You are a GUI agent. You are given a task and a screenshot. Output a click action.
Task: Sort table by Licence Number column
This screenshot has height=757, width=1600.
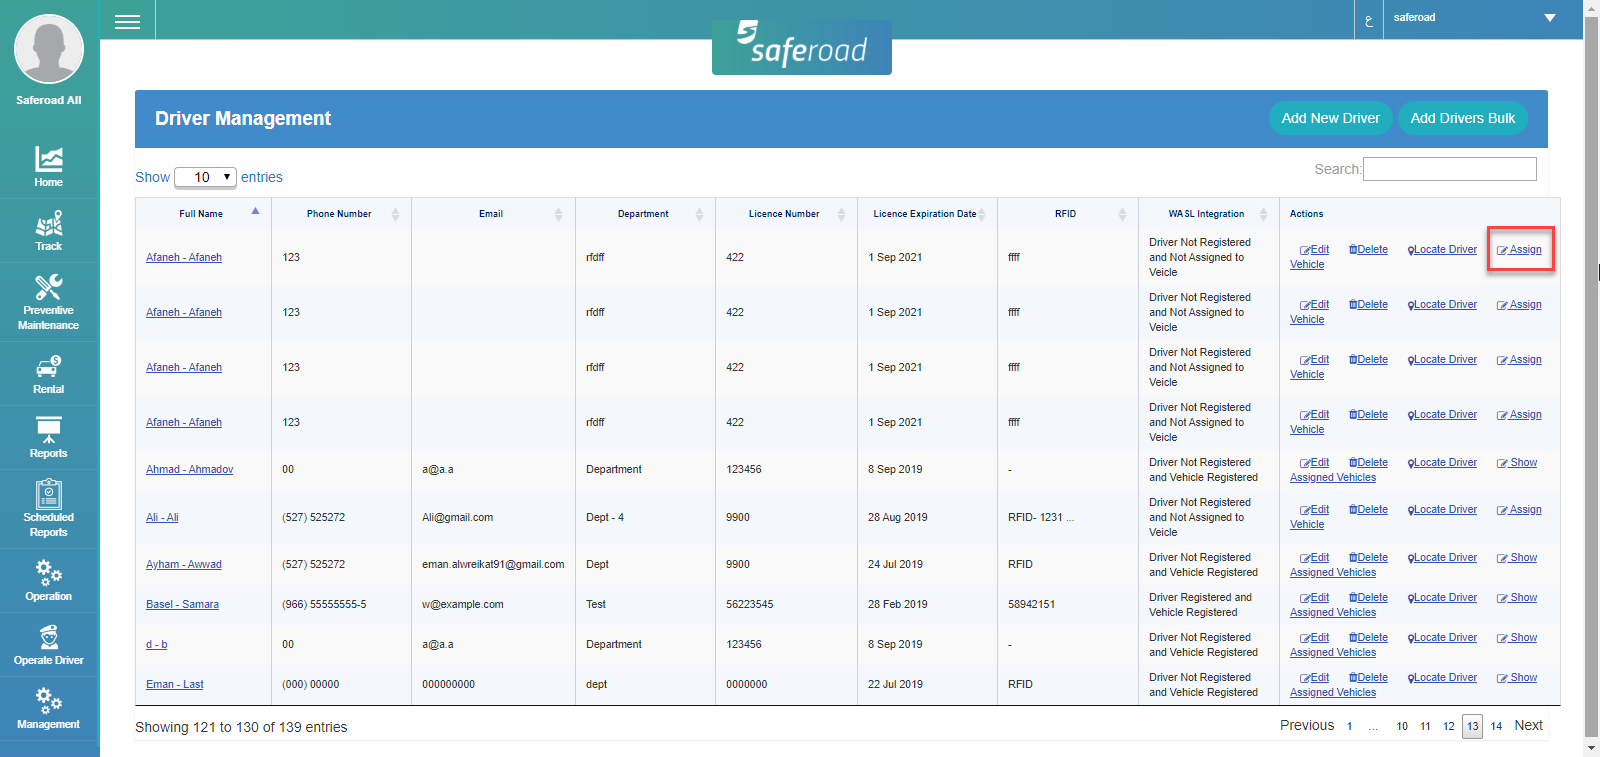click(x=786, y=213)
